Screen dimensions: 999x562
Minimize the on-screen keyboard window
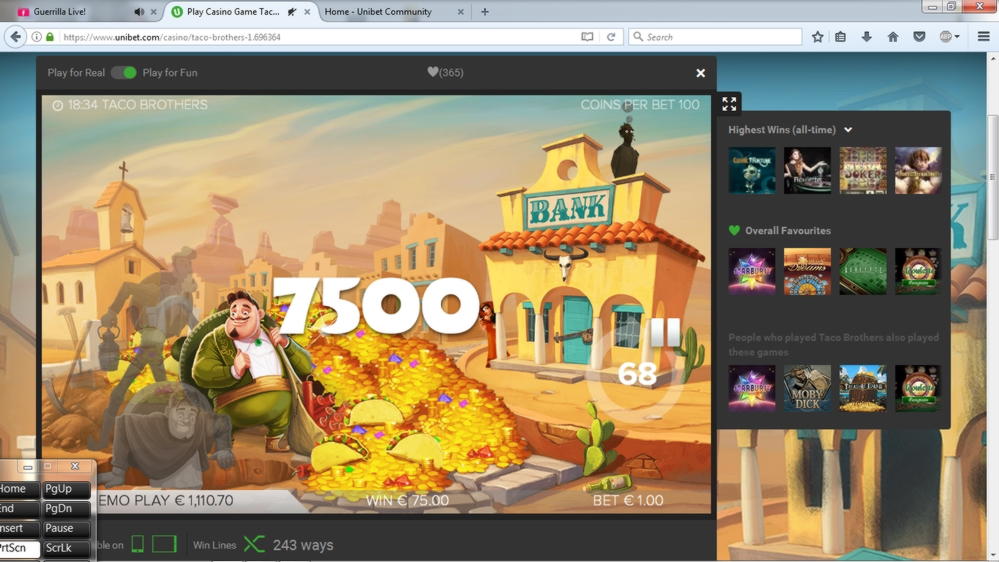pos(27,467)
